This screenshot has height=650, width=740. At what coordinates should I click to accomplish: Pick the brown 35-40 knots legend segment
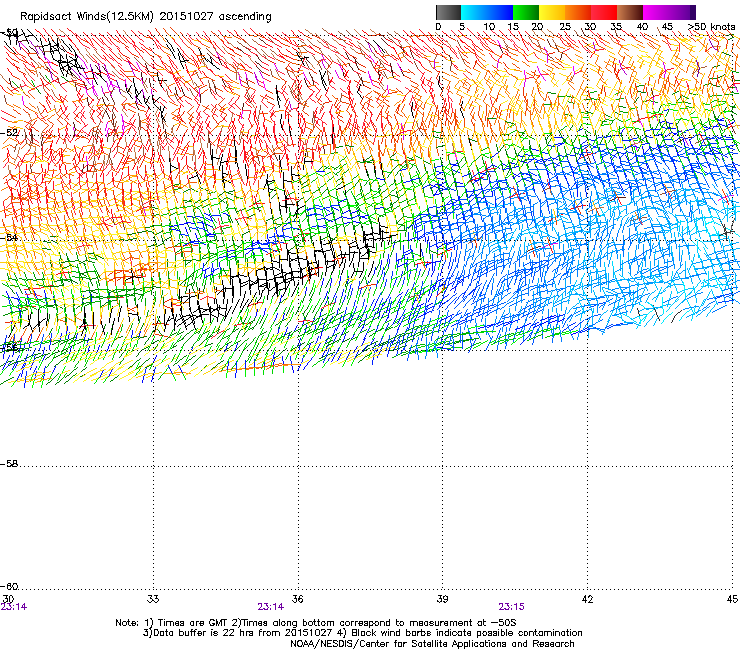tap(630, 12)
